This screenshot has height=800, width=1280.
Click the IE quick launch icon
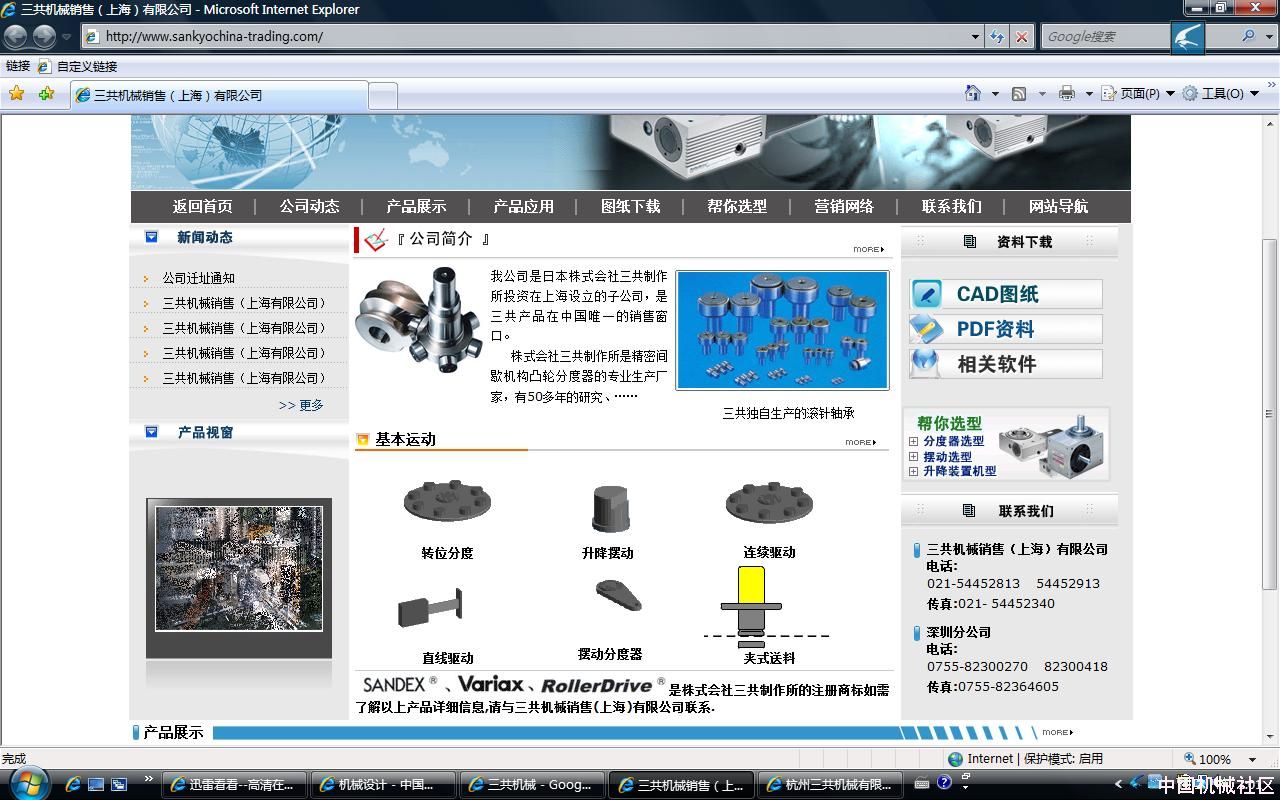coord(73,785)
